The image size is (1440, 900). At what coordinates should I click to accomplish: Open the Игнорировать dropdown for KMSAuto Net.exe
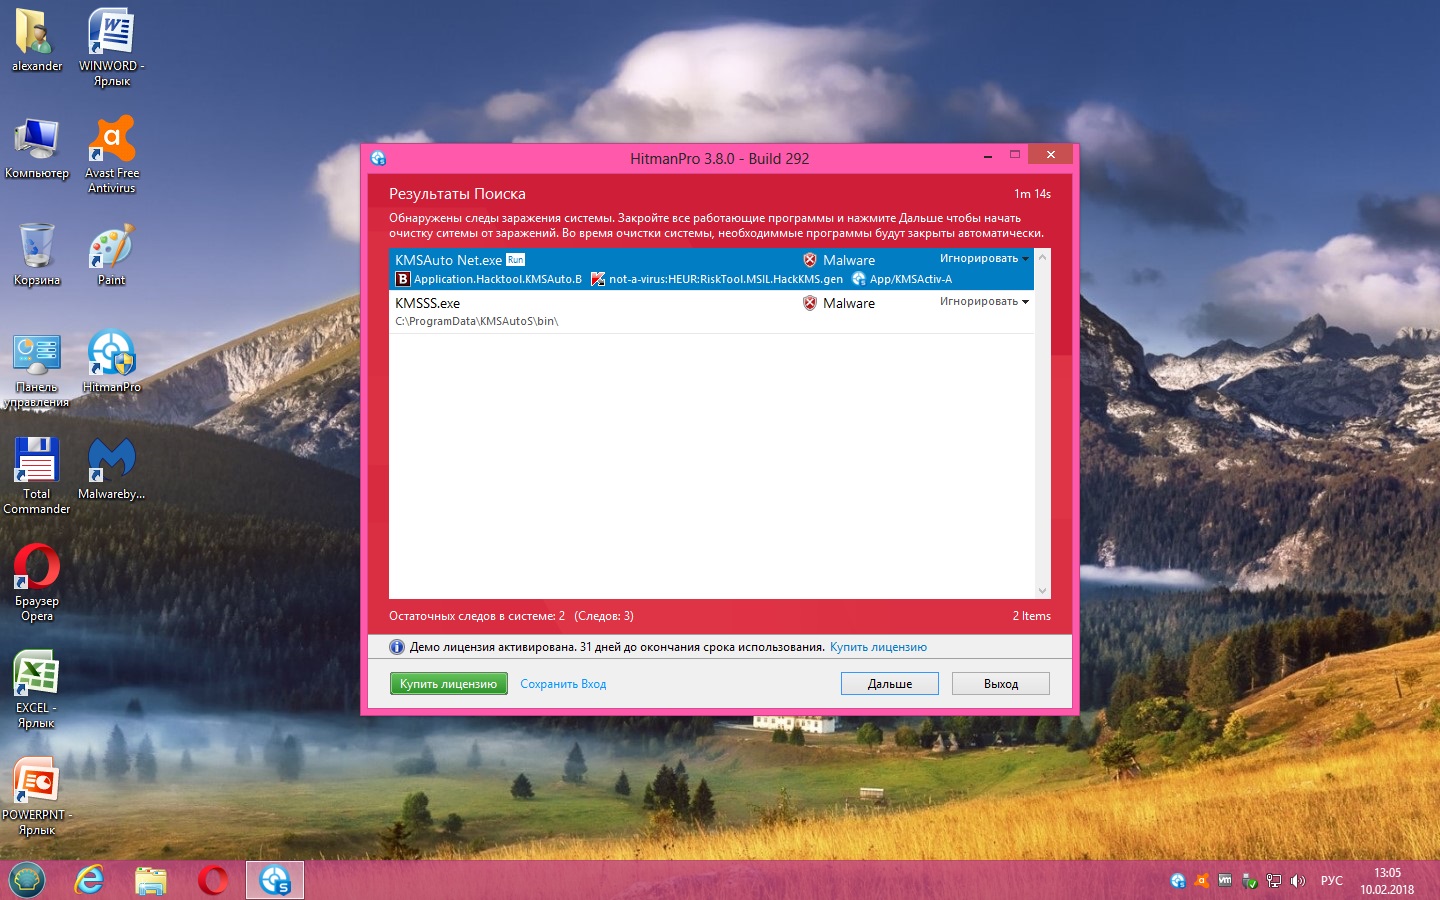984,258
